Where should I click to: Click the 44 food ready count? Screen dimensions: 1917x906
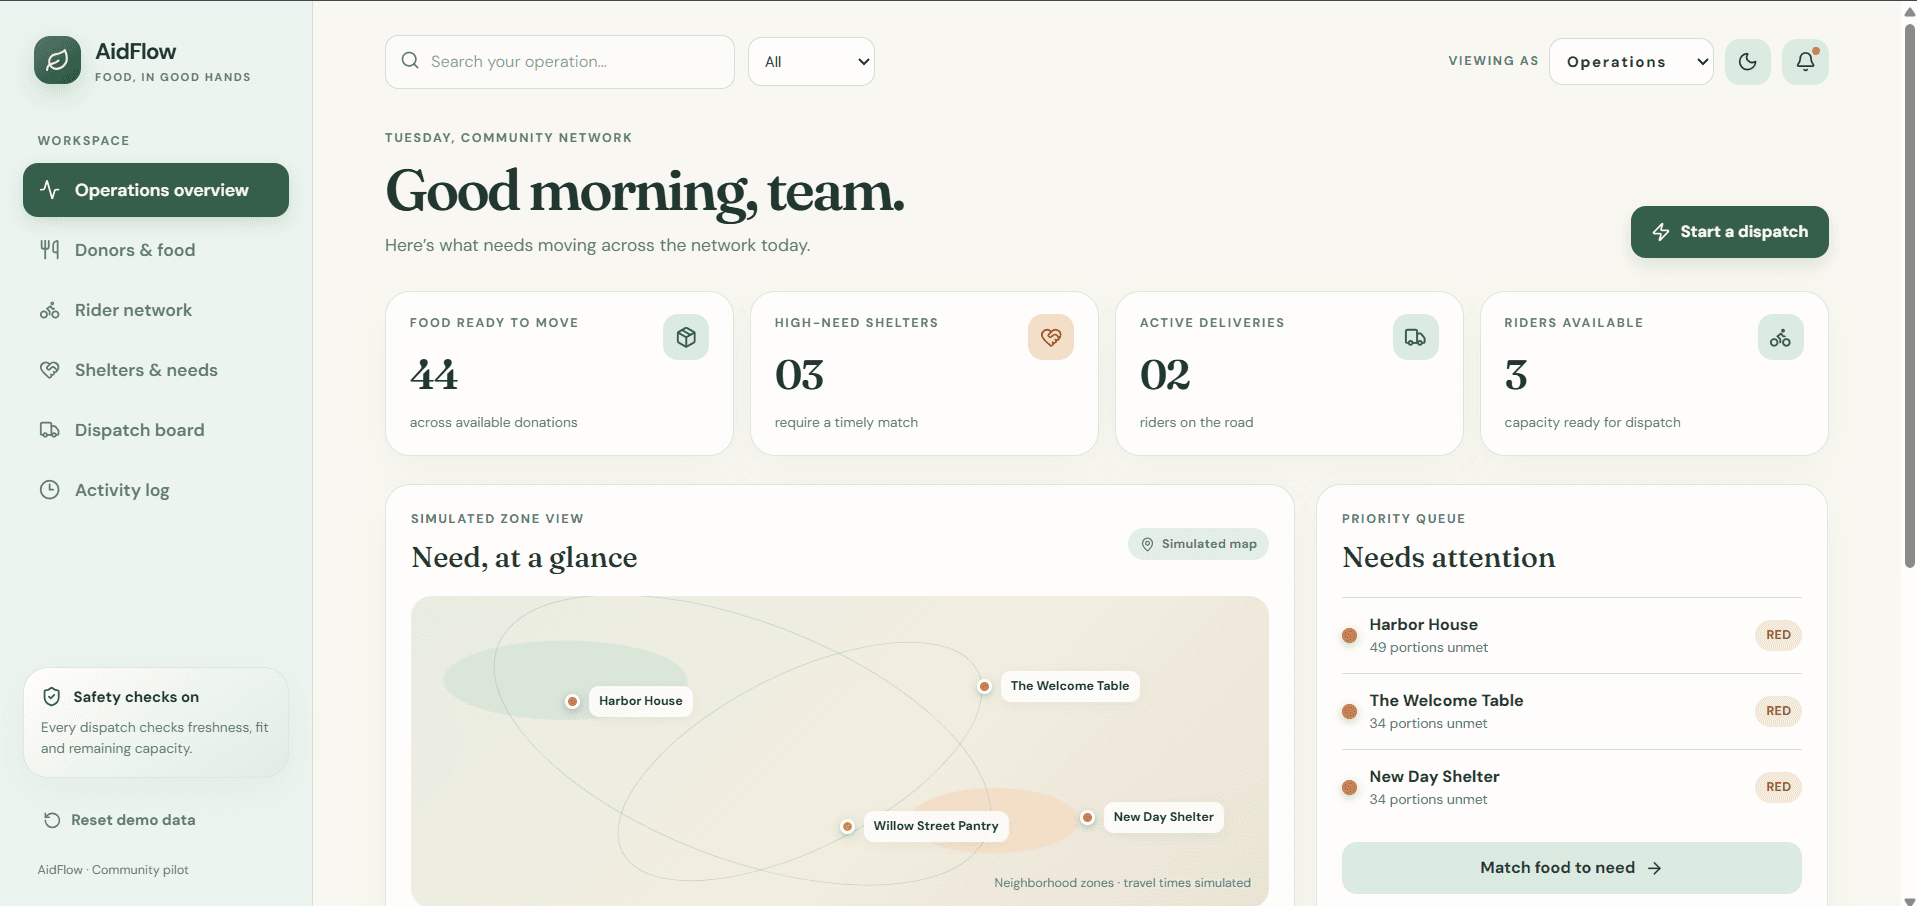tap(434, 375)
